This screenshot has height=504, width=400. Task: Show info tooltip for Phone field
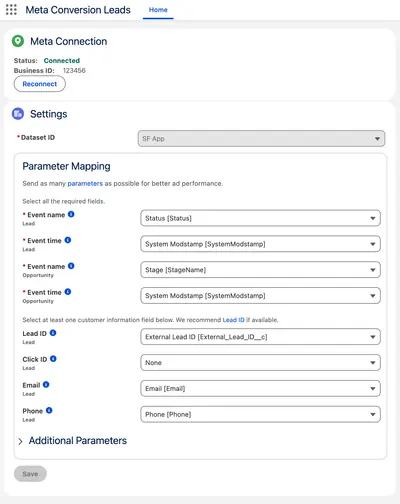tap(49, 410)
